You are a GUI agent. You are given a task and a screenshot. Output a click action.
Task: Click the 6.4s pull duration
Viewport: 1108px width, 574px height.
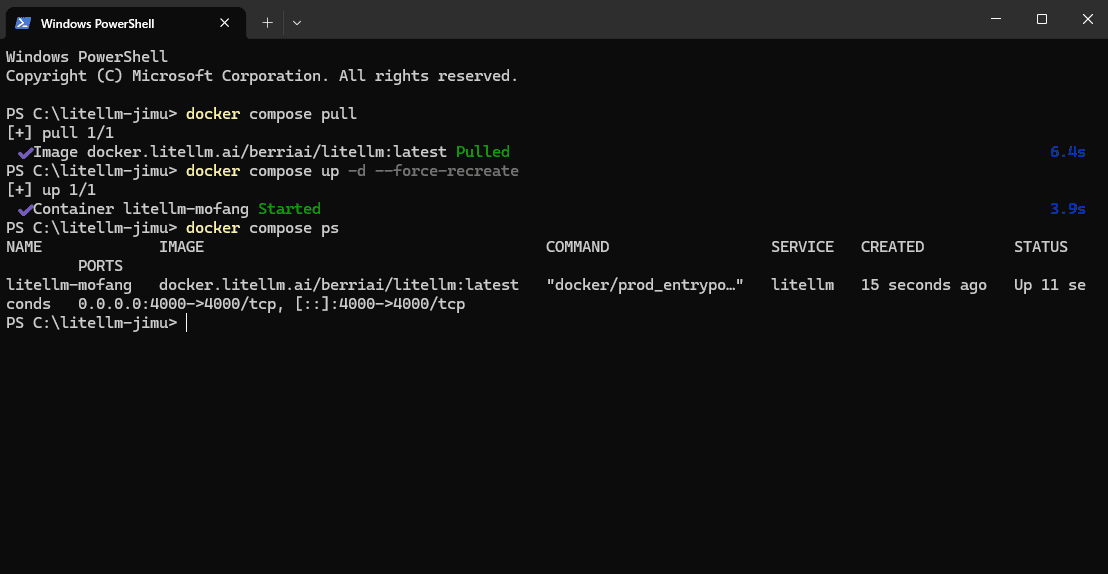point(1067,152)
